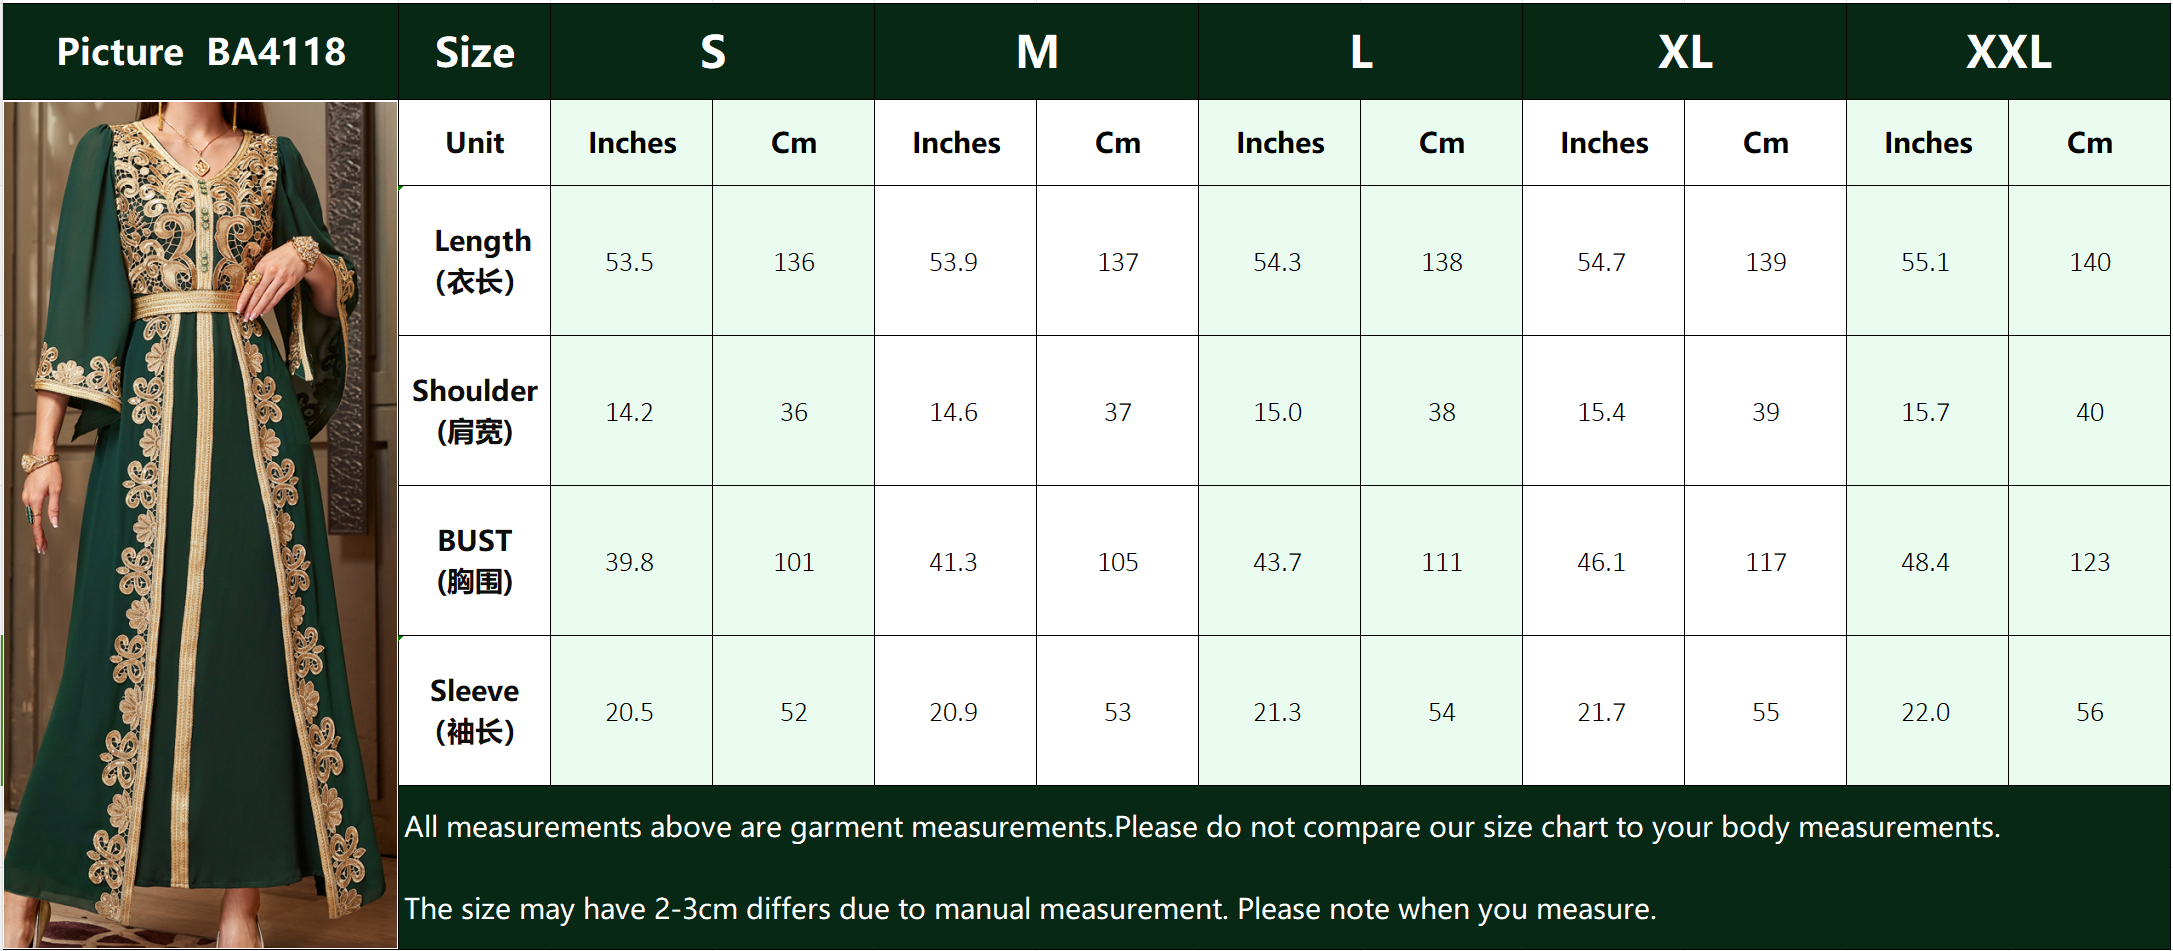Click the M size column header
Viewport: 2173px width, 951px height.
coord(1036,52)
